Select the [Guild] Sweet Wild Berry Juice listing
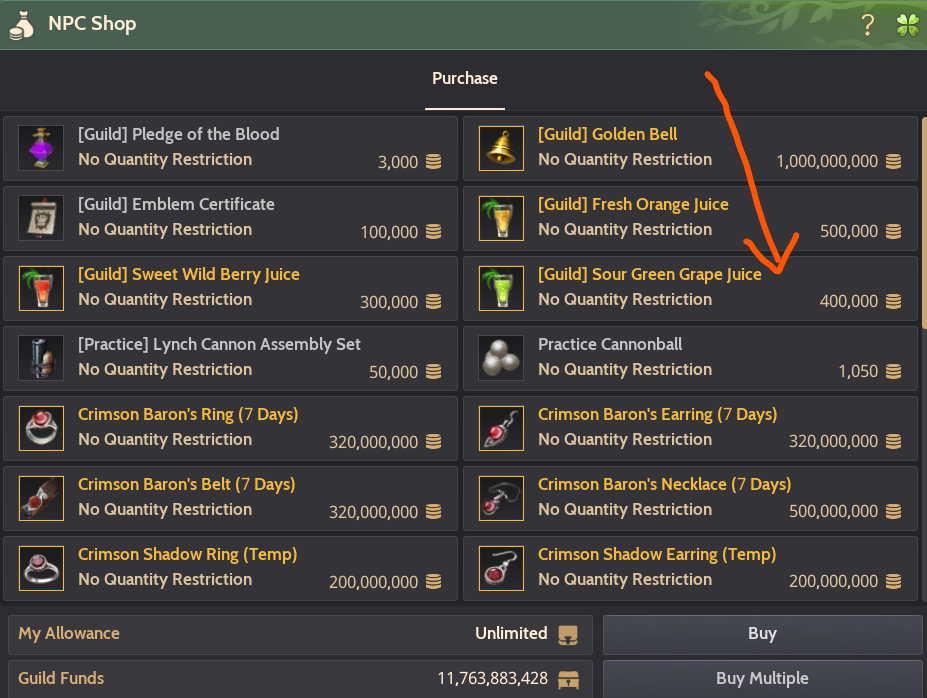927x698 pixels. click(x=230, y=287)
